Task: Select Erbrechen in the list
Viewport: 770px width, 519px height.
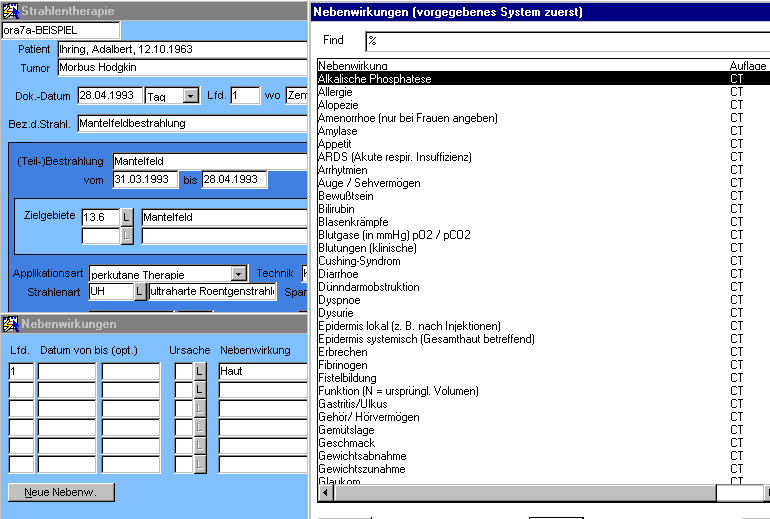Action: click(340, 352)
